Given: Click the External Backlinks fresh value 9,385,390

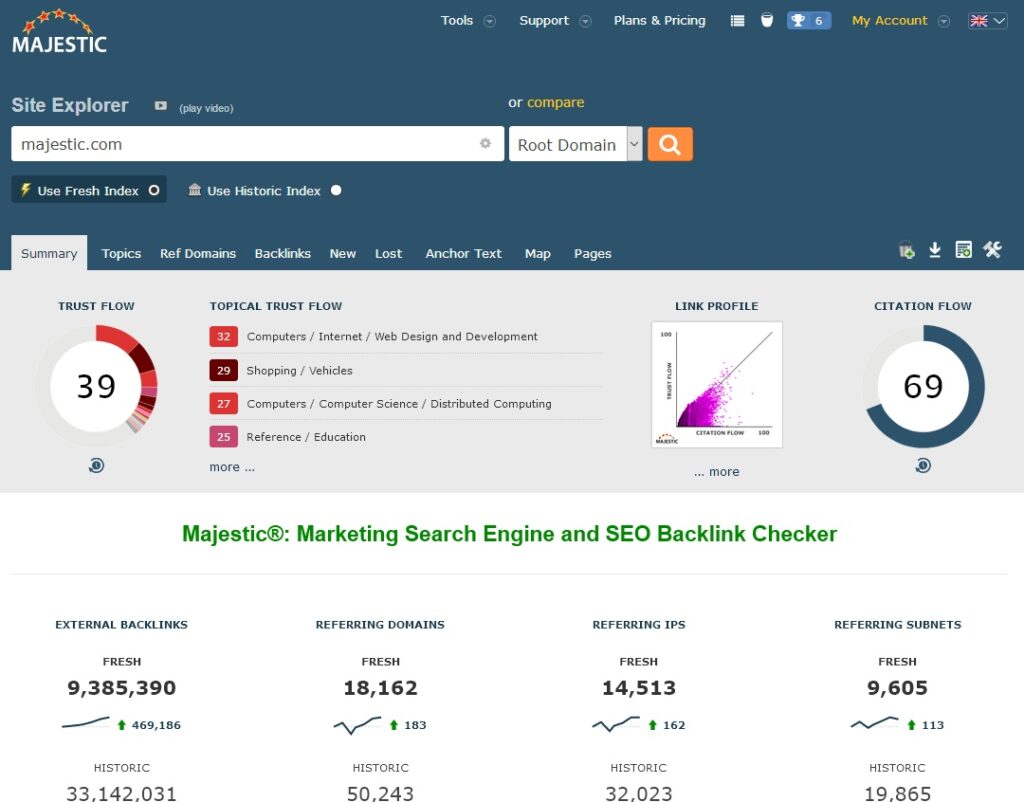Looking at the screenshot, I should click(x=121, y=688).
